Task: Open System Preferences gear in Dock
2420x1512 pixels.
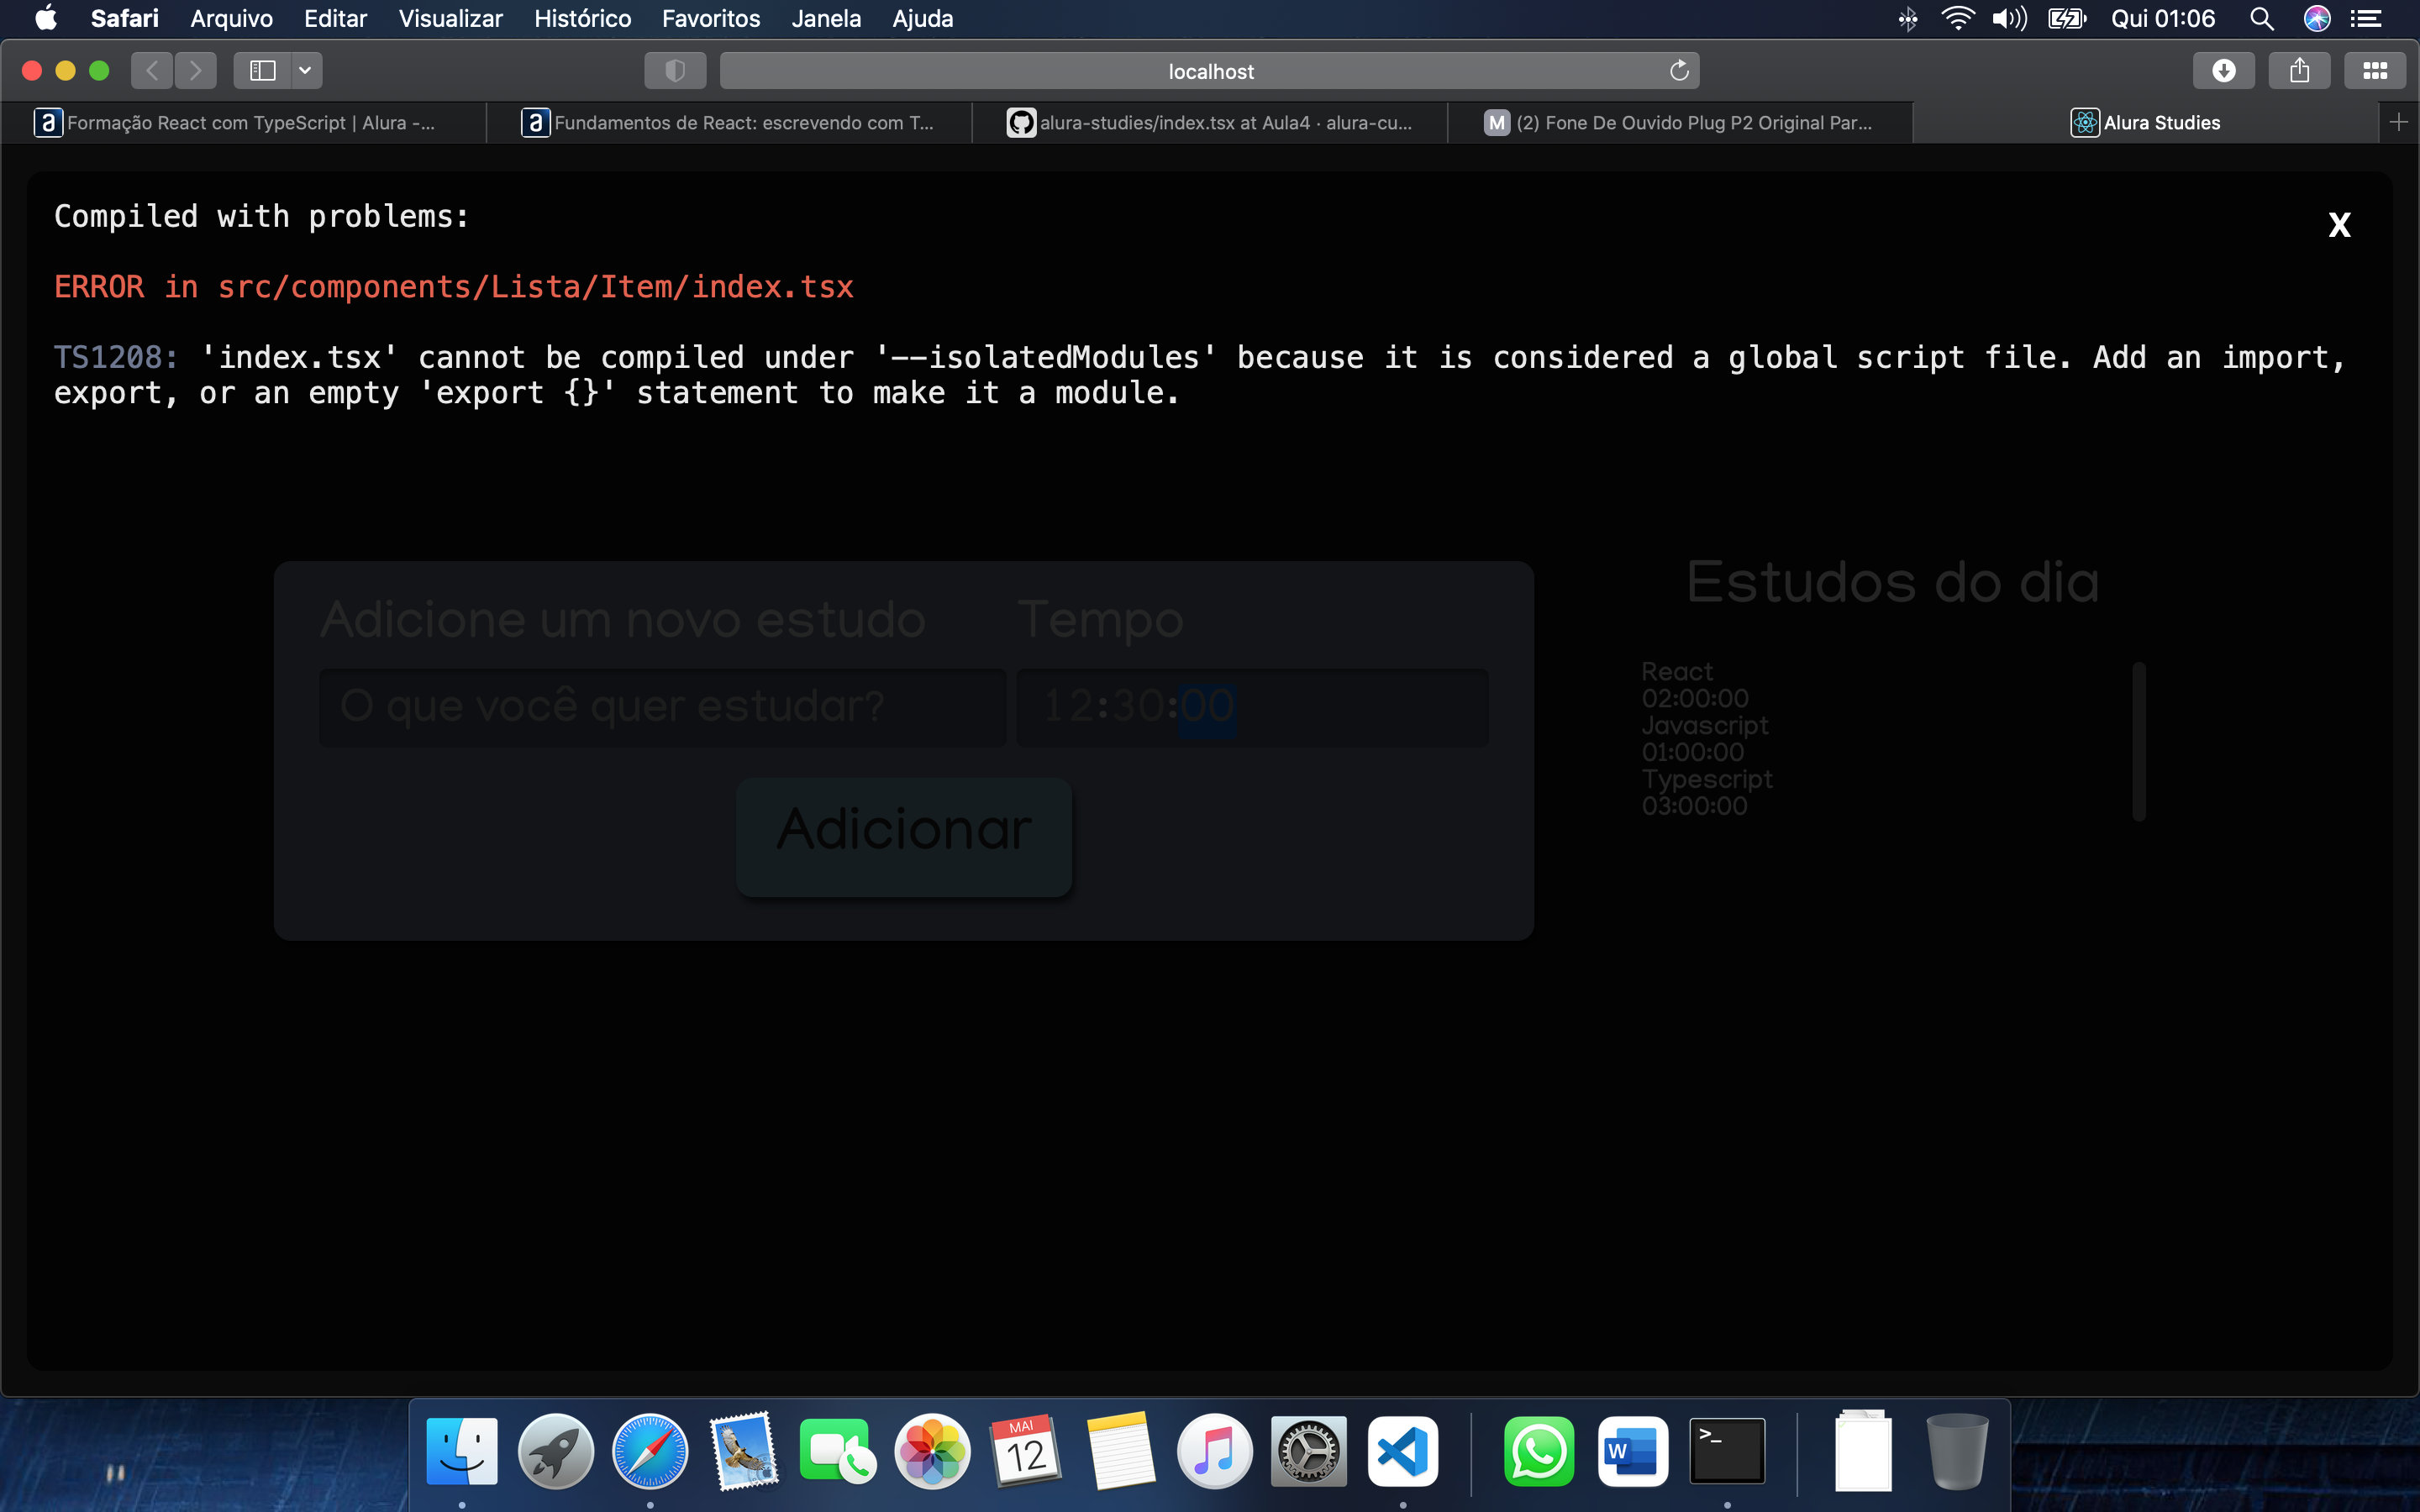Action: point(1308,1451)
